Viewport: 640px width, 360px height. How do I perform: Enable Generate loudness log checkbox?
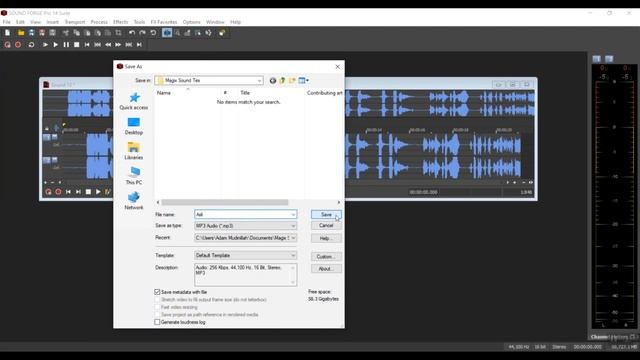157,322
